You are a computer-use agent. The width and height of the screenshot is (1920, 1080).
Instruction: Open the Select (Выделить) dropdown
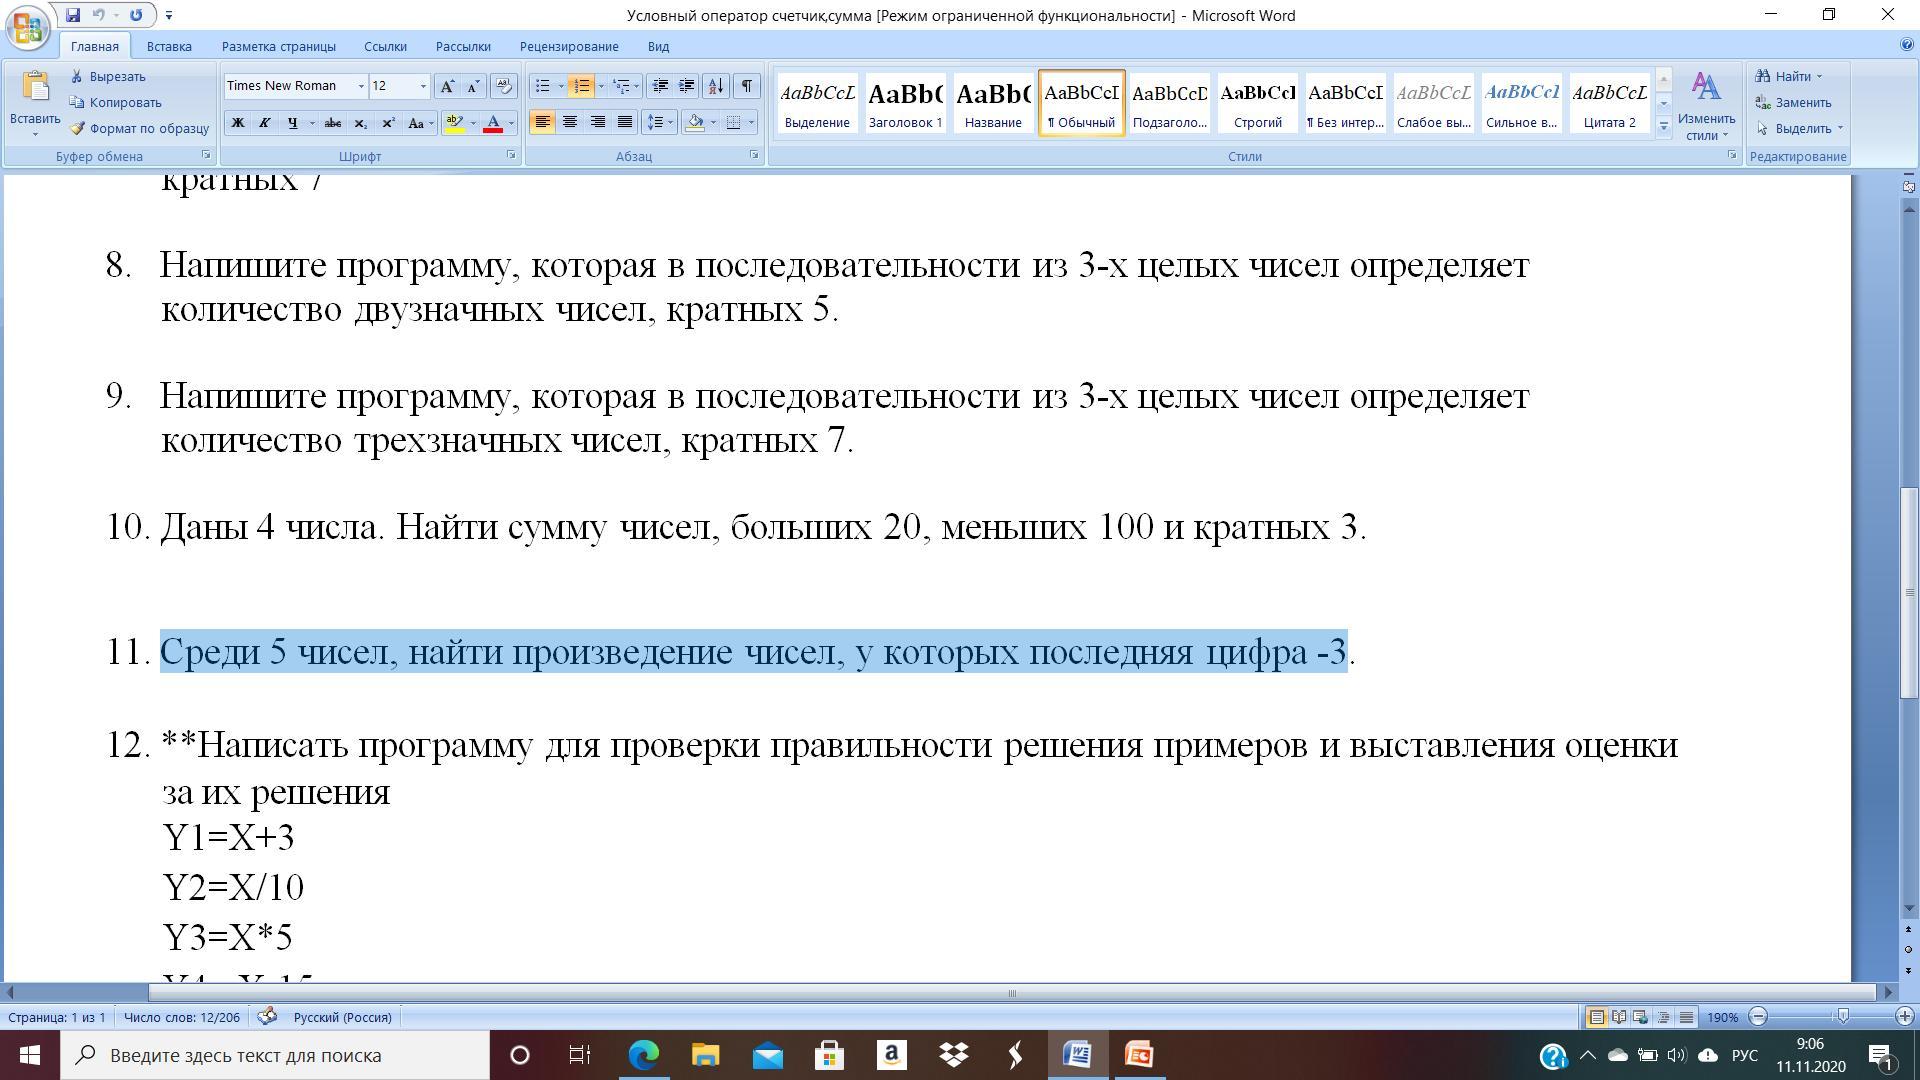1800,129
